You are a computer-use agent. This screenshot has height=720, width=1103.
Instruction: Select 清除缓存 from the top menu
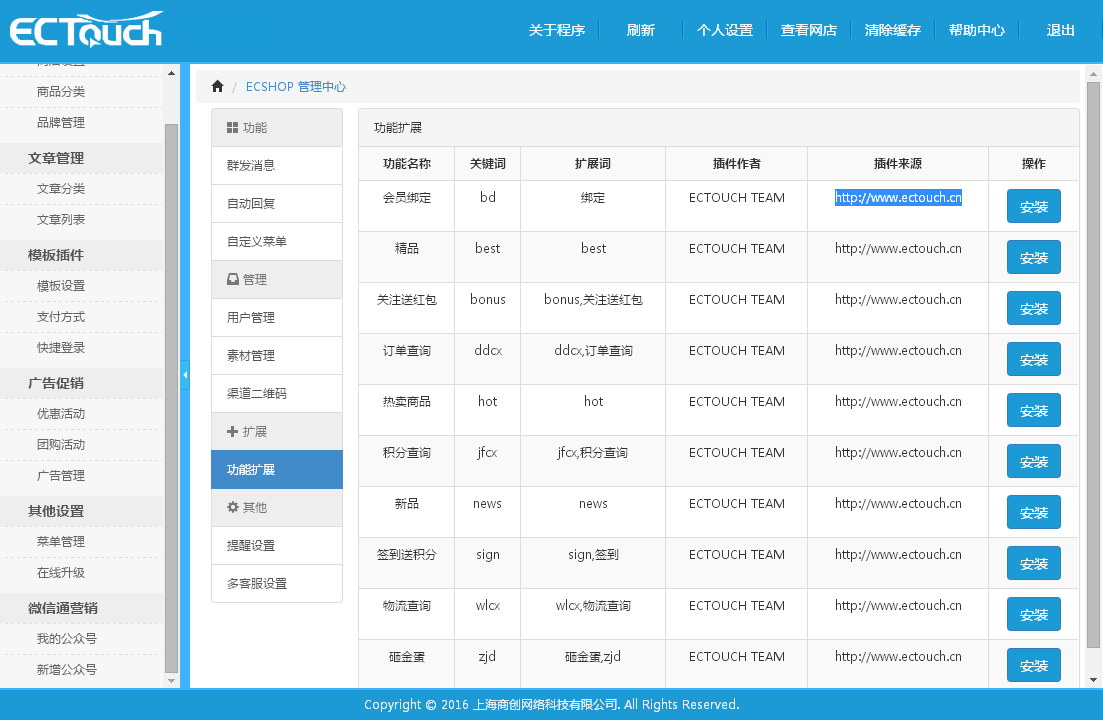pos(892,30)
